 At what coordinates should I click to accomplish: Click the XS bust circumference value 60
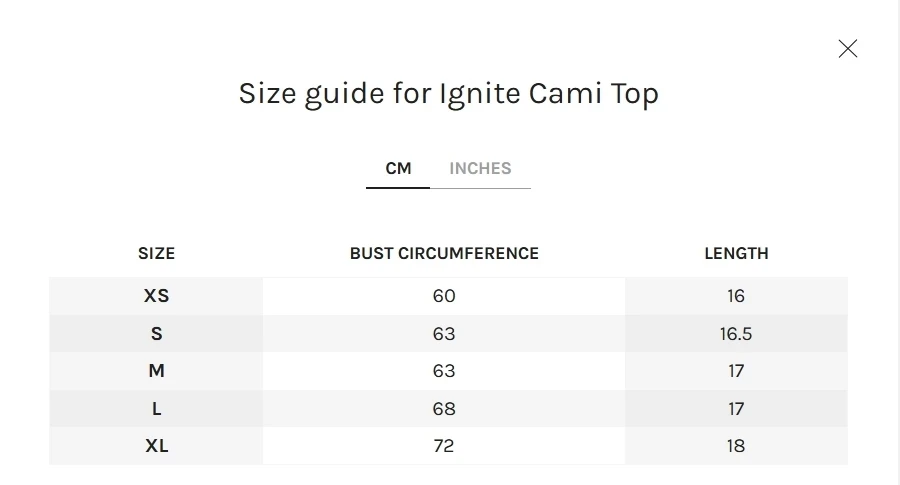pos(444,296)
